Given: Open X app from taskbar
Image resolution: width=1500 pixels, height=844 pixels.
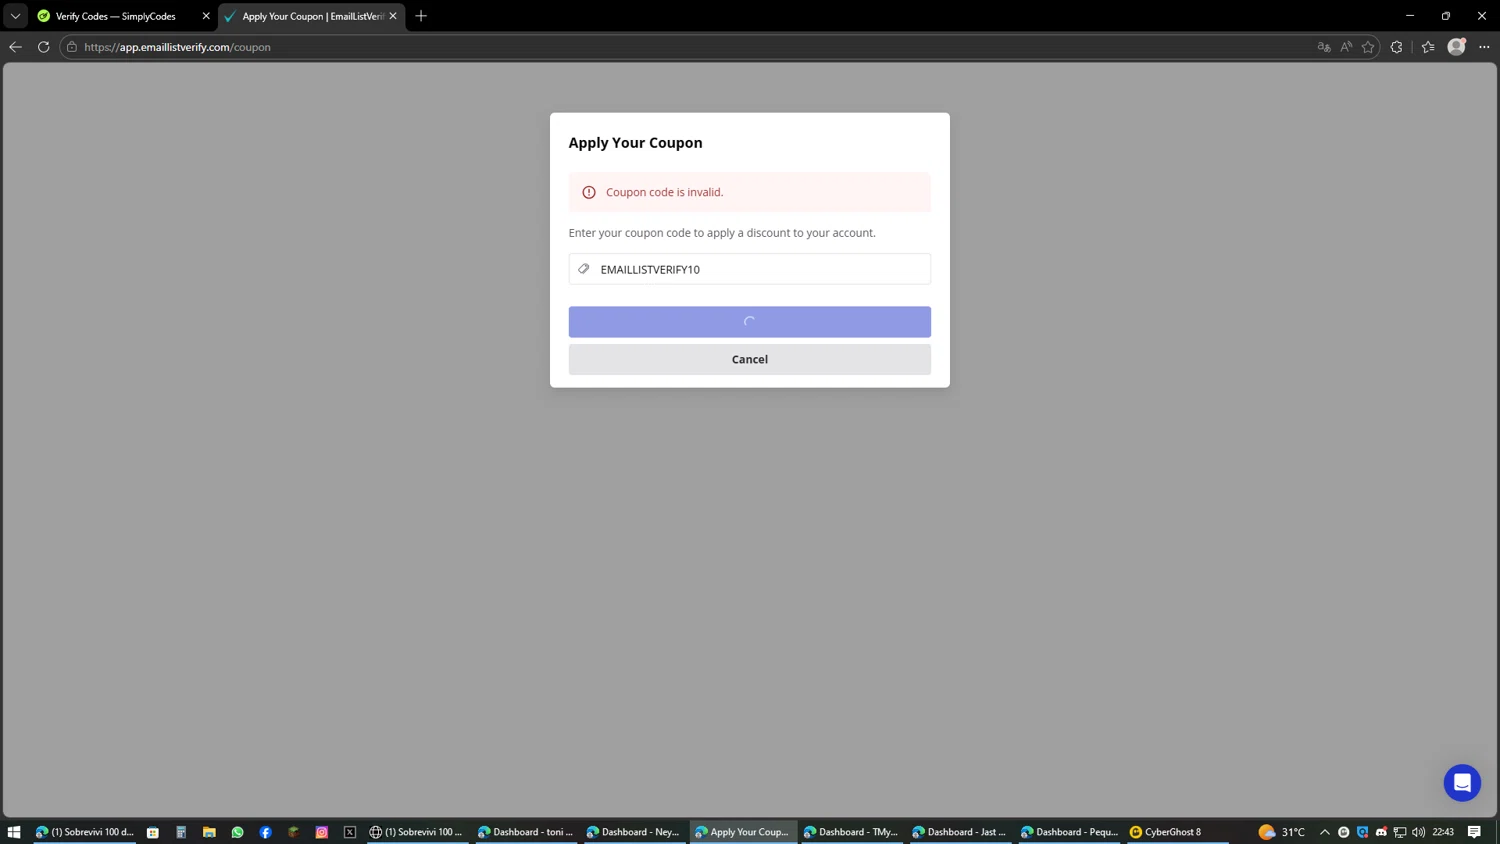Looking at the screenshot, I should (x=350, y=832).
